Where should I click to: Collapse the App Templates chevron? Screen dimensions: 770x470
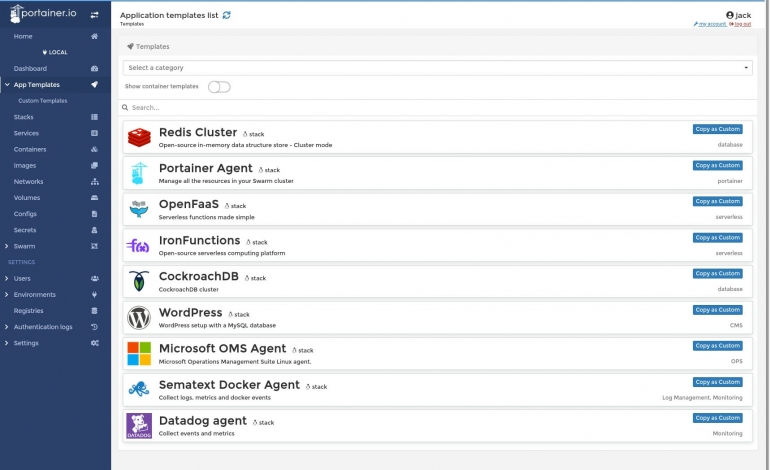[7, 84]
